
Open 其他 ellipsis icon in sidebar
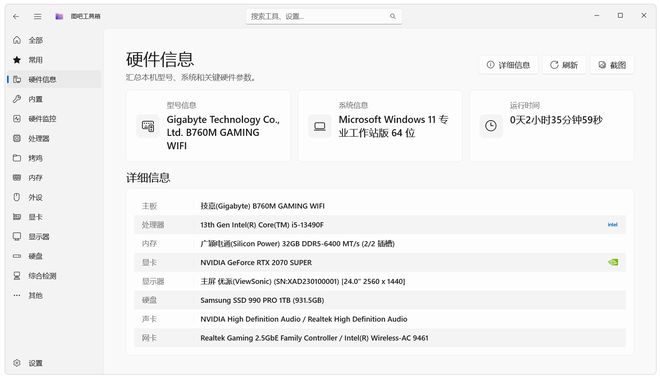click(17, 295)
